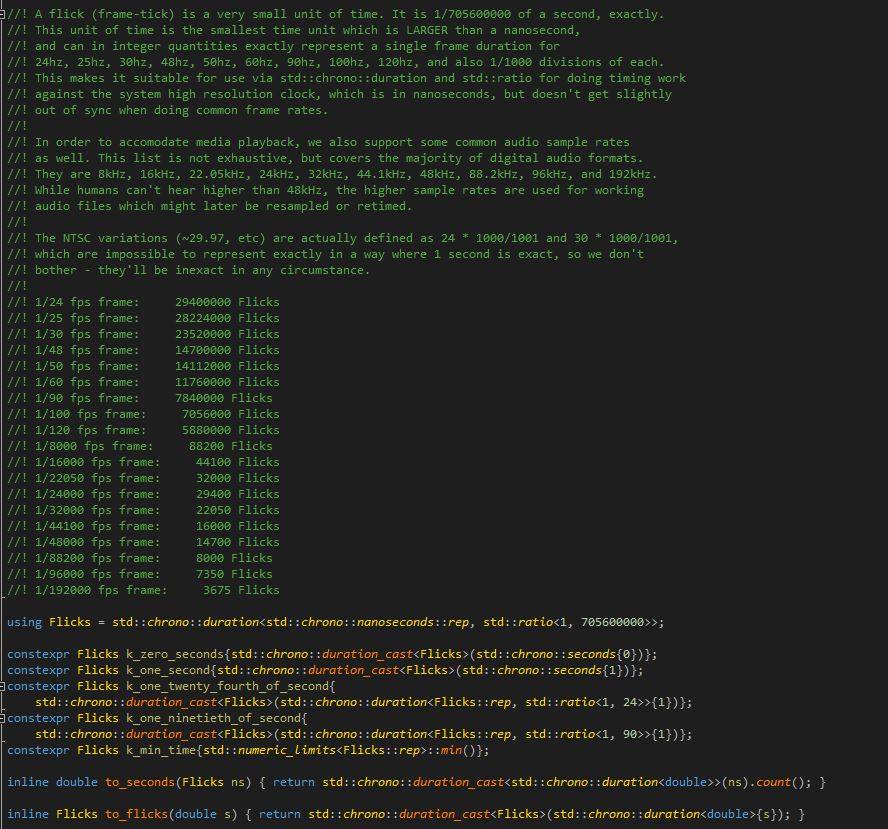Click the '1/24000 fps frame:' comment row
Viewport: 888px width, 829px height.
pos(143,494)
